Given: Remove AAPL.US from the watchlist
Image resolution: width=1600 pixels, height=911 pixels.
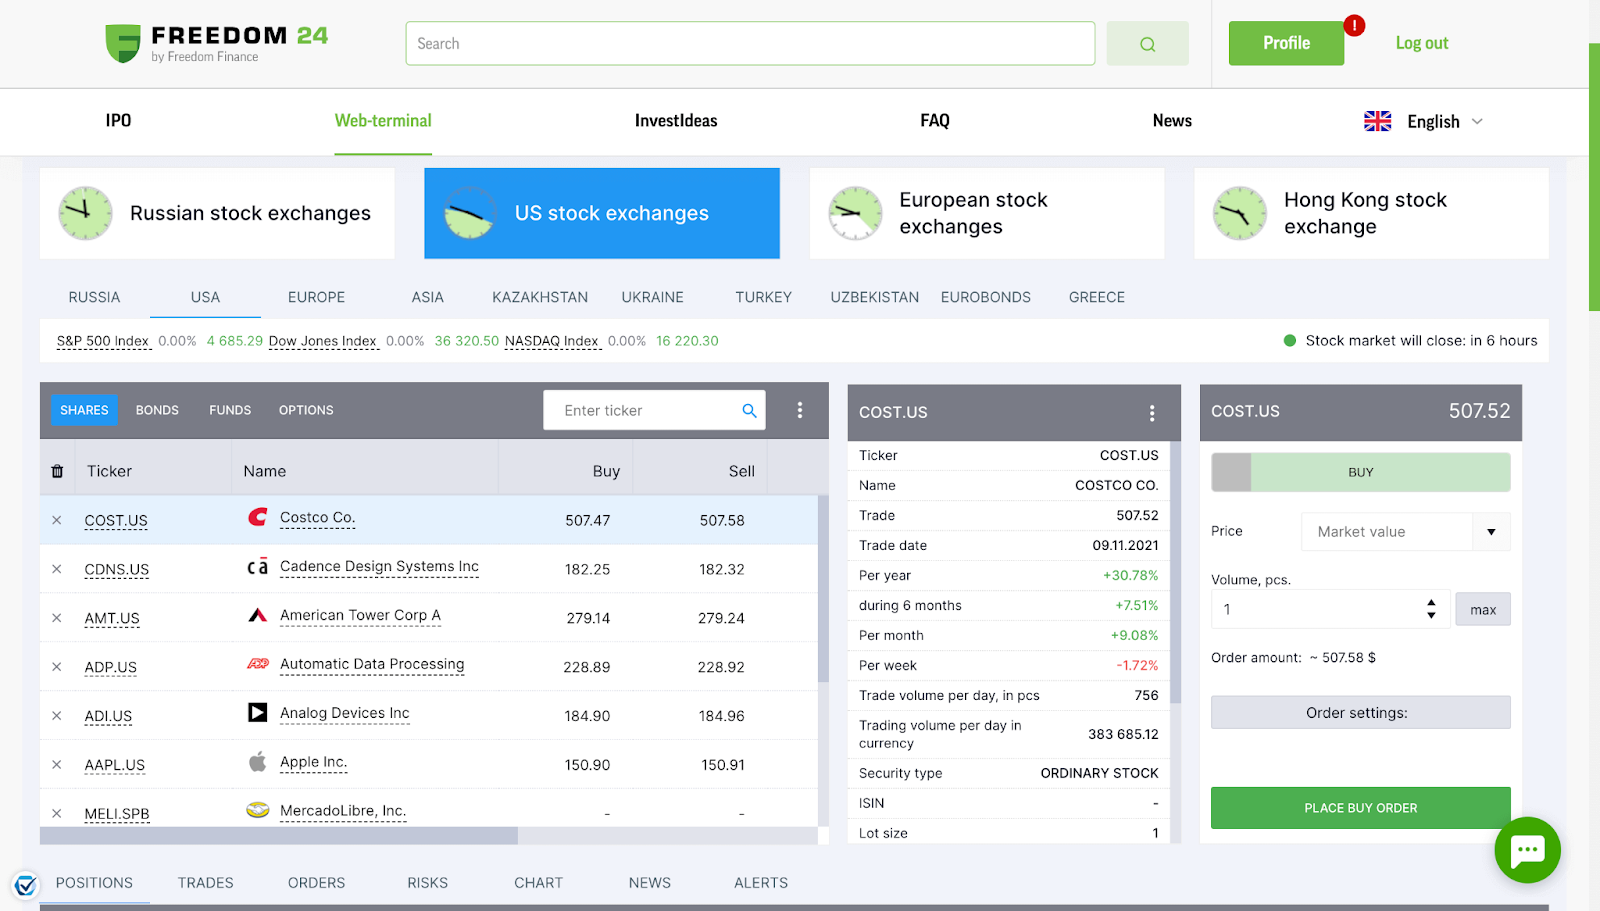Looking at the screenshot, I should 57,765.
